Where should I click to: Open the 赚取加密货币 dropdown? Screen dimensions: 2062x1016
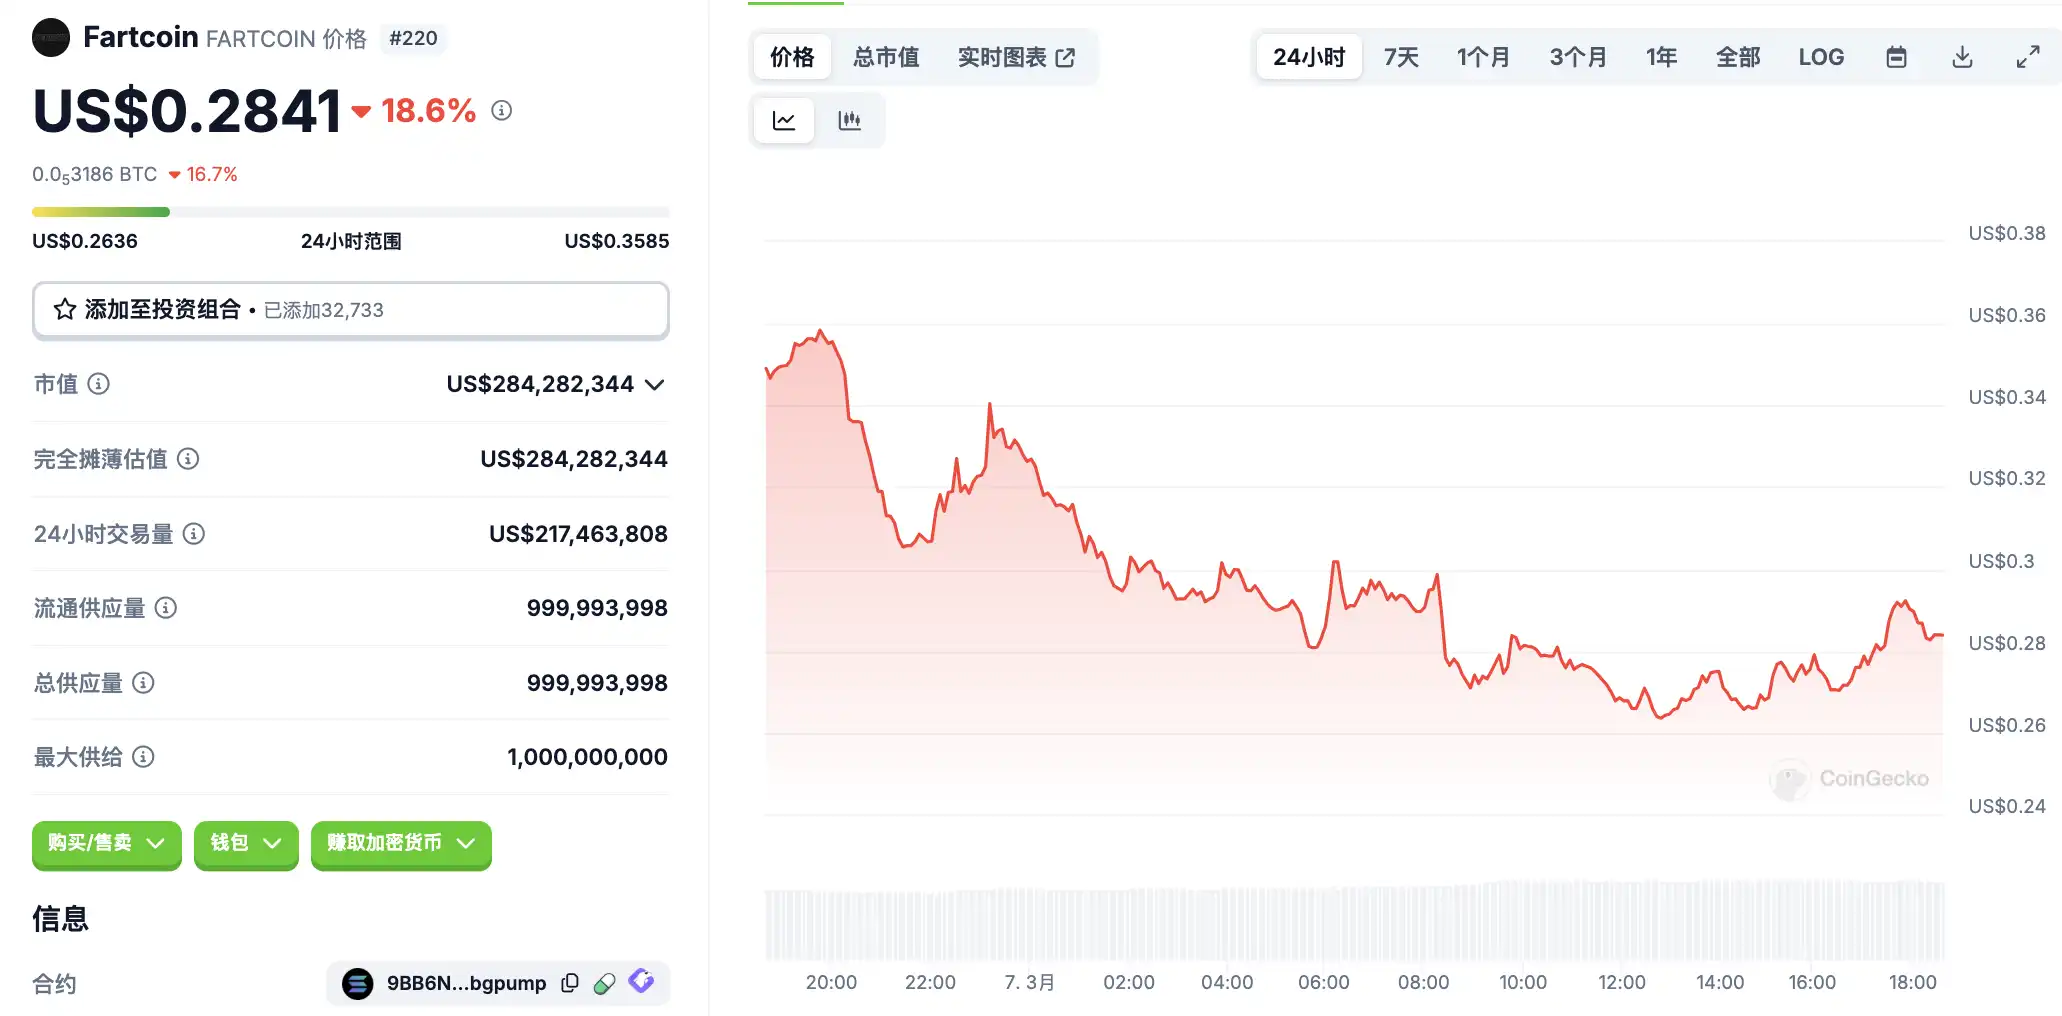[400, 843]
